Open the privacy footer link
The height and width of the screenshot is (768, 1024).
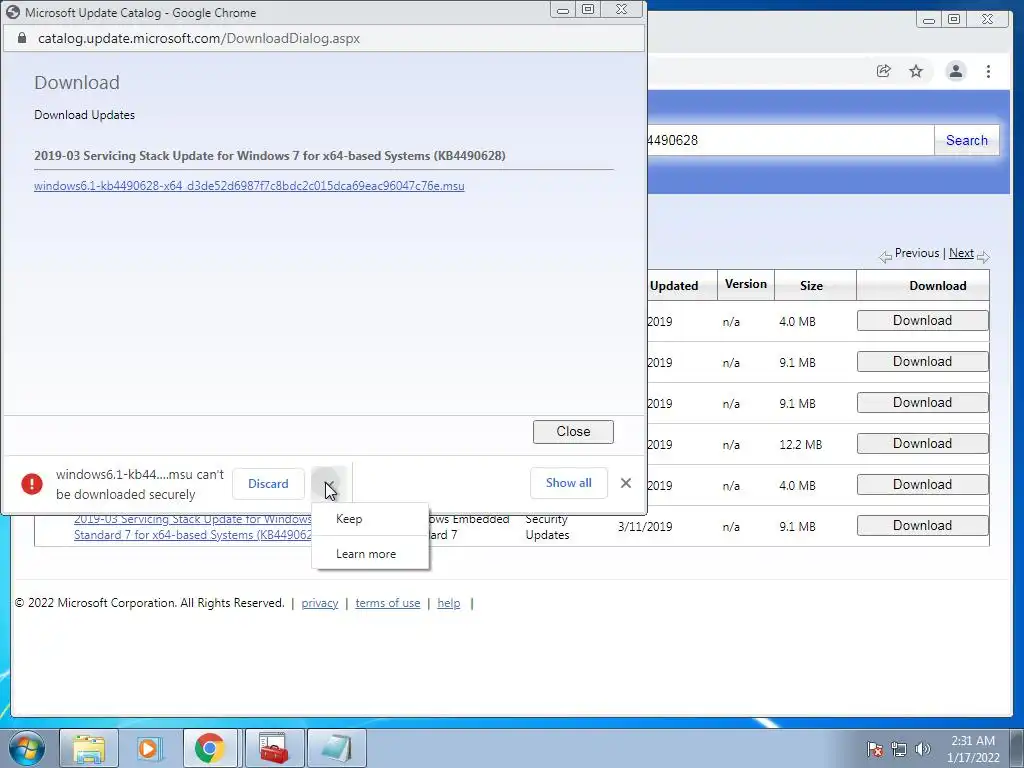pyautogui.click(x=320, y=603)
